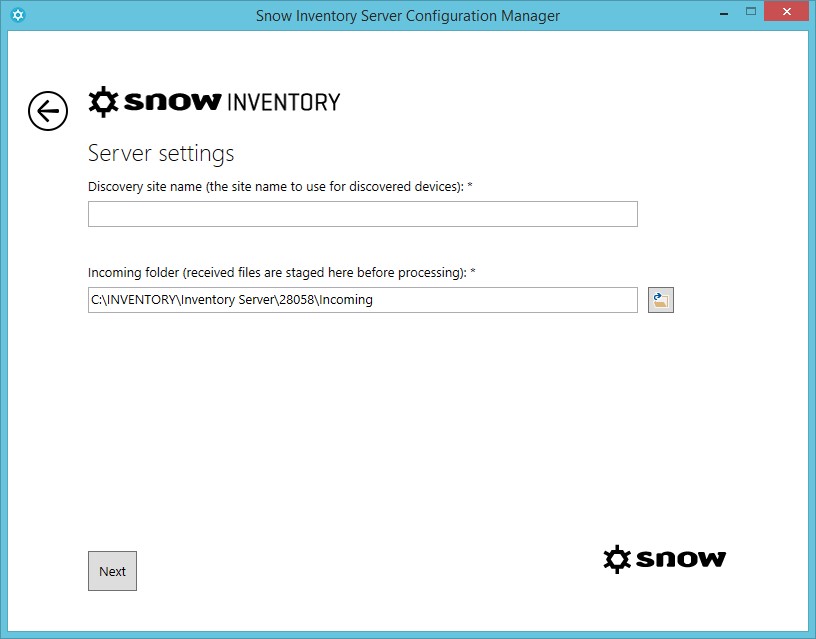The width and height of the screenshot is (816, 639).
Task: Continue with the Next button
Action: (112, 571)
